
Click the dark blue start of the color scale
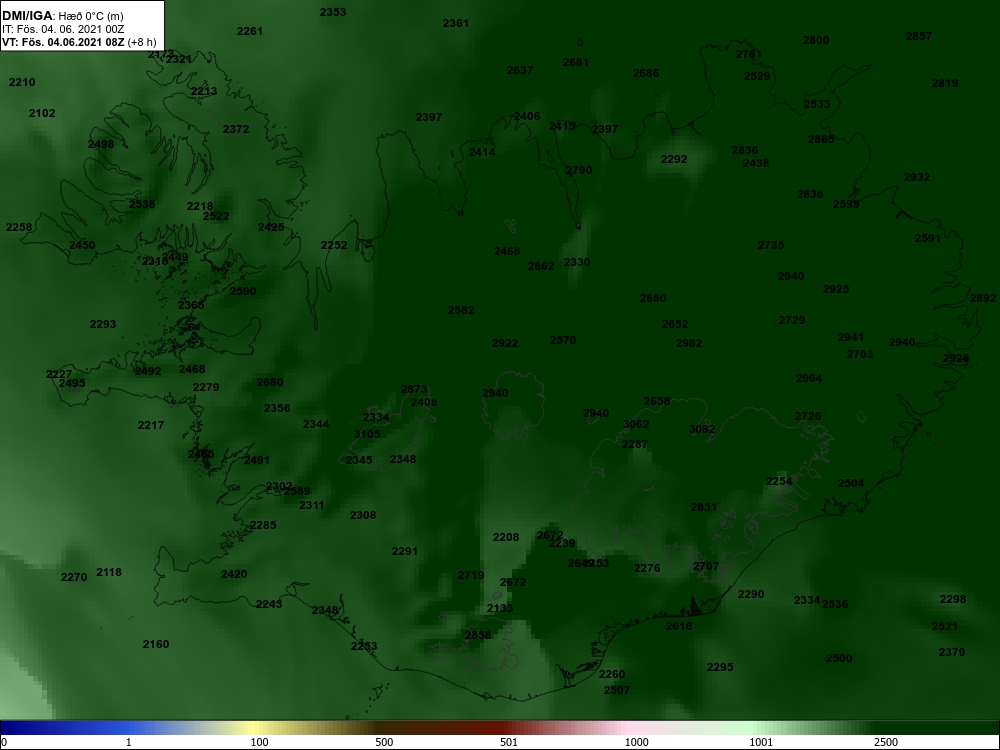pyautogui.click(x=10, y=728)
